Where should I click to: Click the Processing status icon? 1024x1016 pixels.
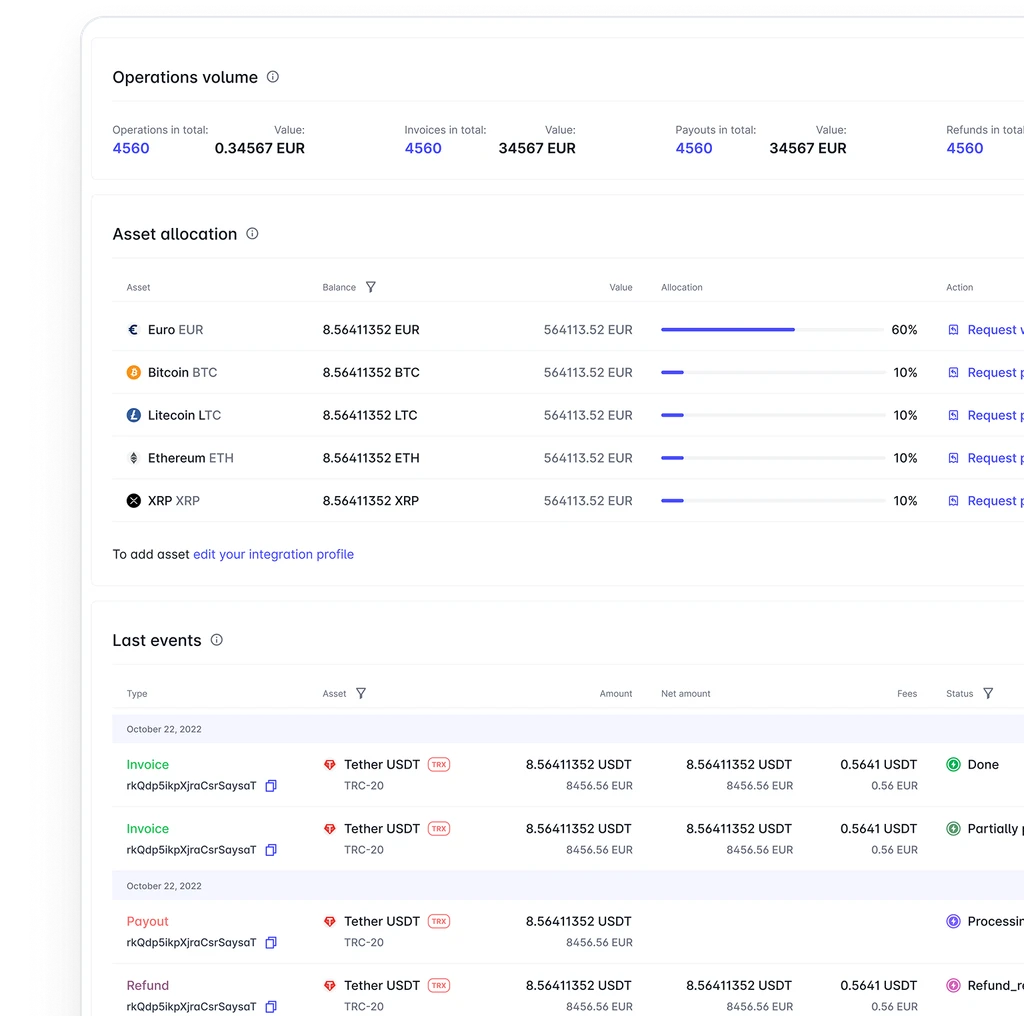[953, 921]
